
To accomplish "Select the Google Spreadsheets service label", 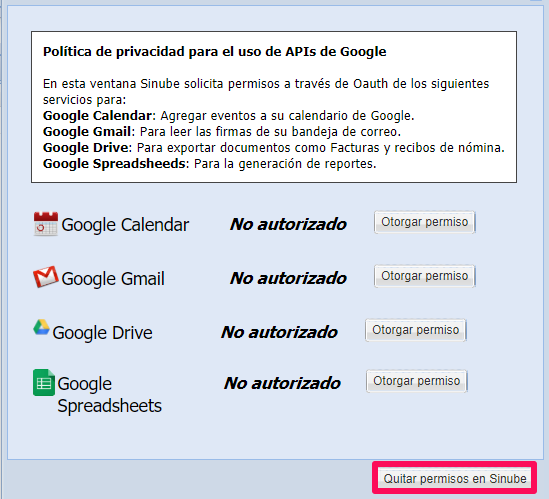I will 109,395.
